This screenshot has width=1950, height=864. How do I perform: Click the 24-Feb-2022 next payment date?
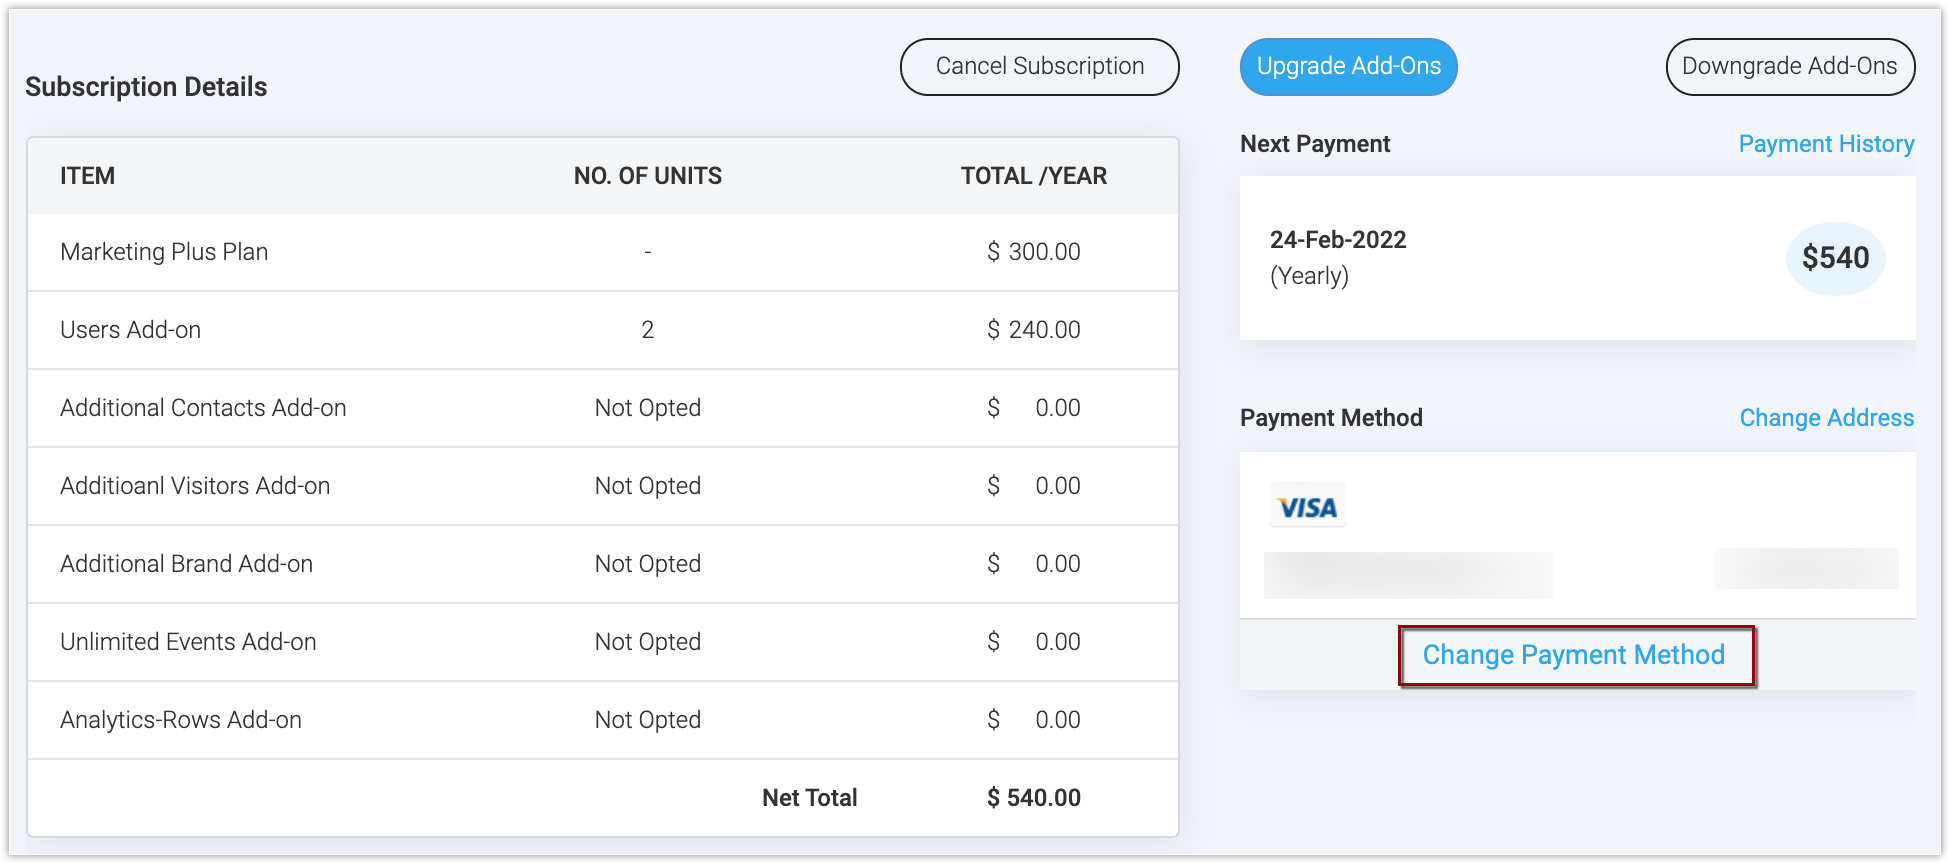click(1338, 240)
